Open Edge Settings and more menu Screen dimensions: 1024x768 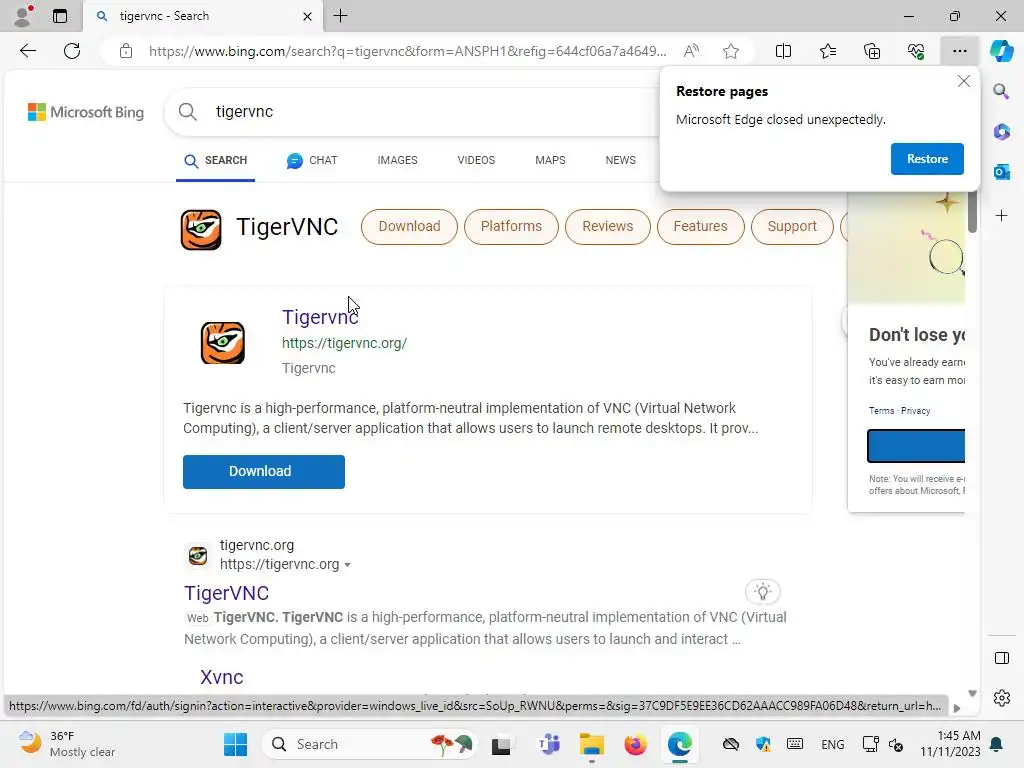click(x=959, y=51)
